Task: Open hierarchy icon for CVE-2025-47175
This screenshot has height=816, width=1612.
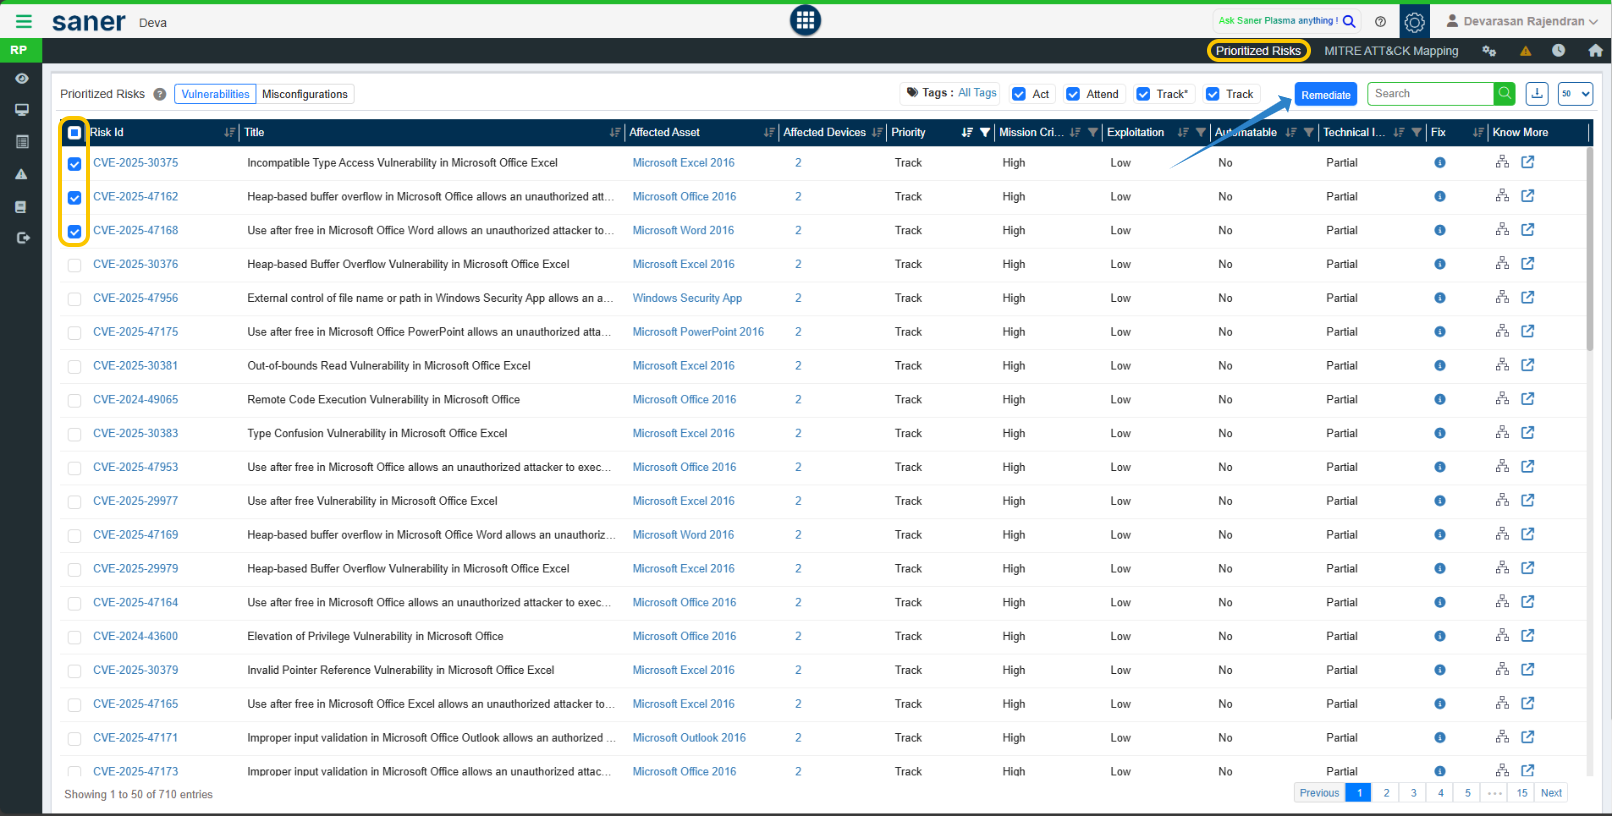Action: point(1502,331)
